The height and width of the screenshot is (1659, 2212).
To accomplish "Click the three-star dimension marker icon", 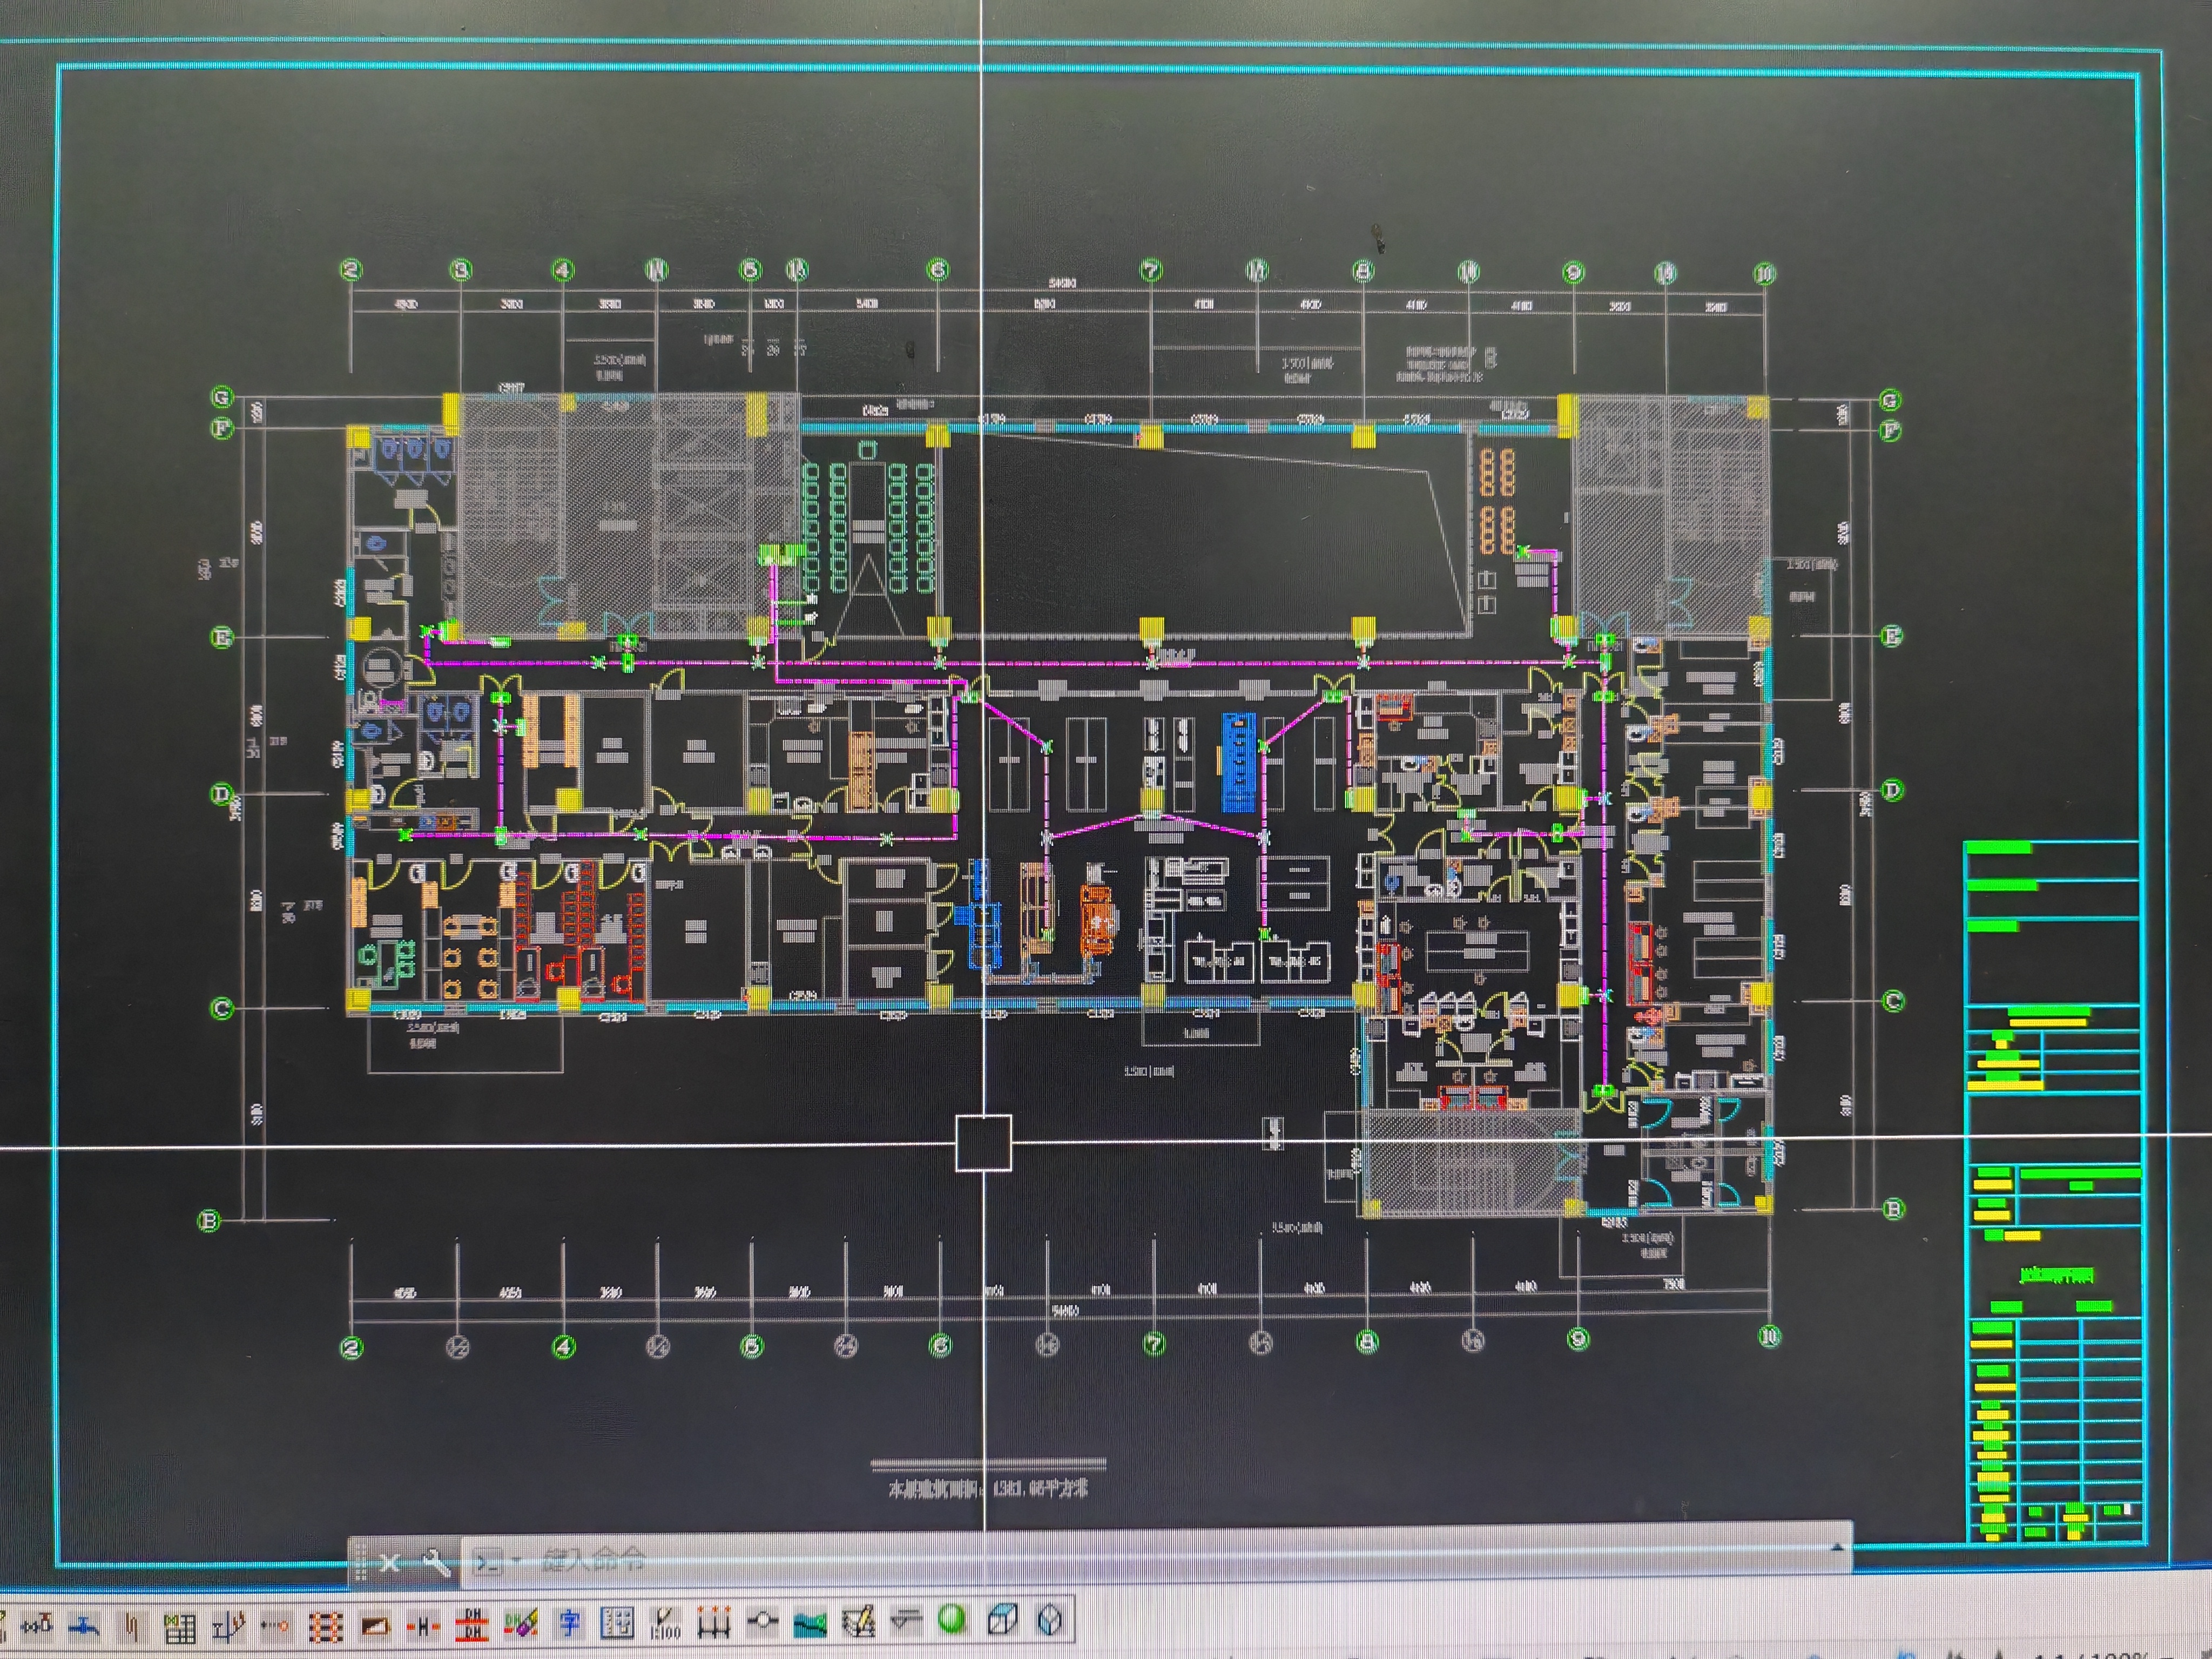I will pos(714,1622).
